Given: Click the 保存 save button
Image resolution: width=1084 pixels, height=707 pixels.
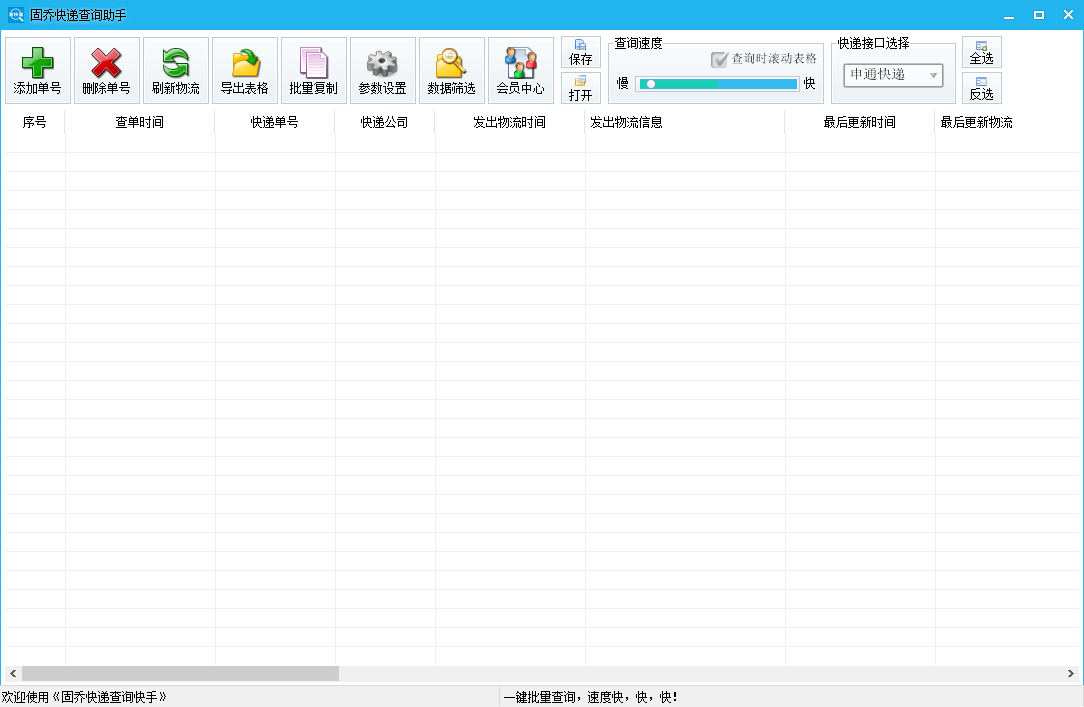Looking at the screenshot, I should 581,52.
